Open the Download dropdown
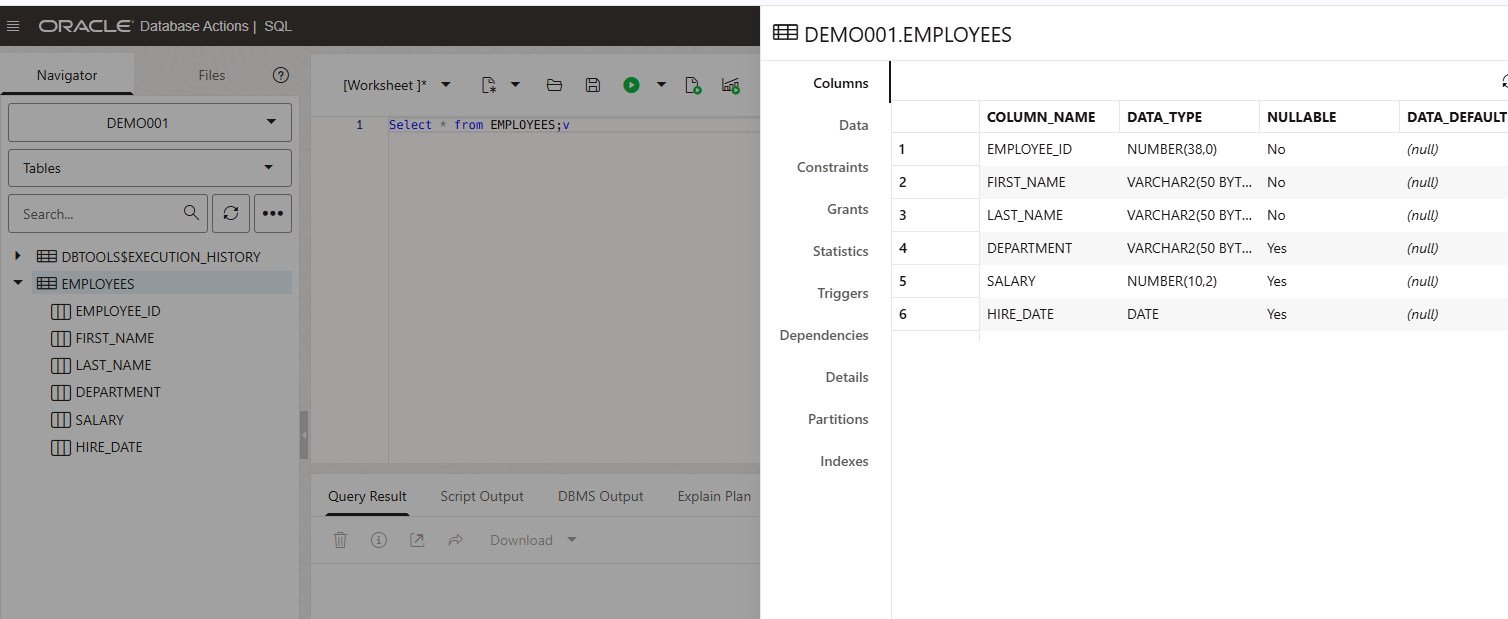1508x619 pixels. point(533,540)
